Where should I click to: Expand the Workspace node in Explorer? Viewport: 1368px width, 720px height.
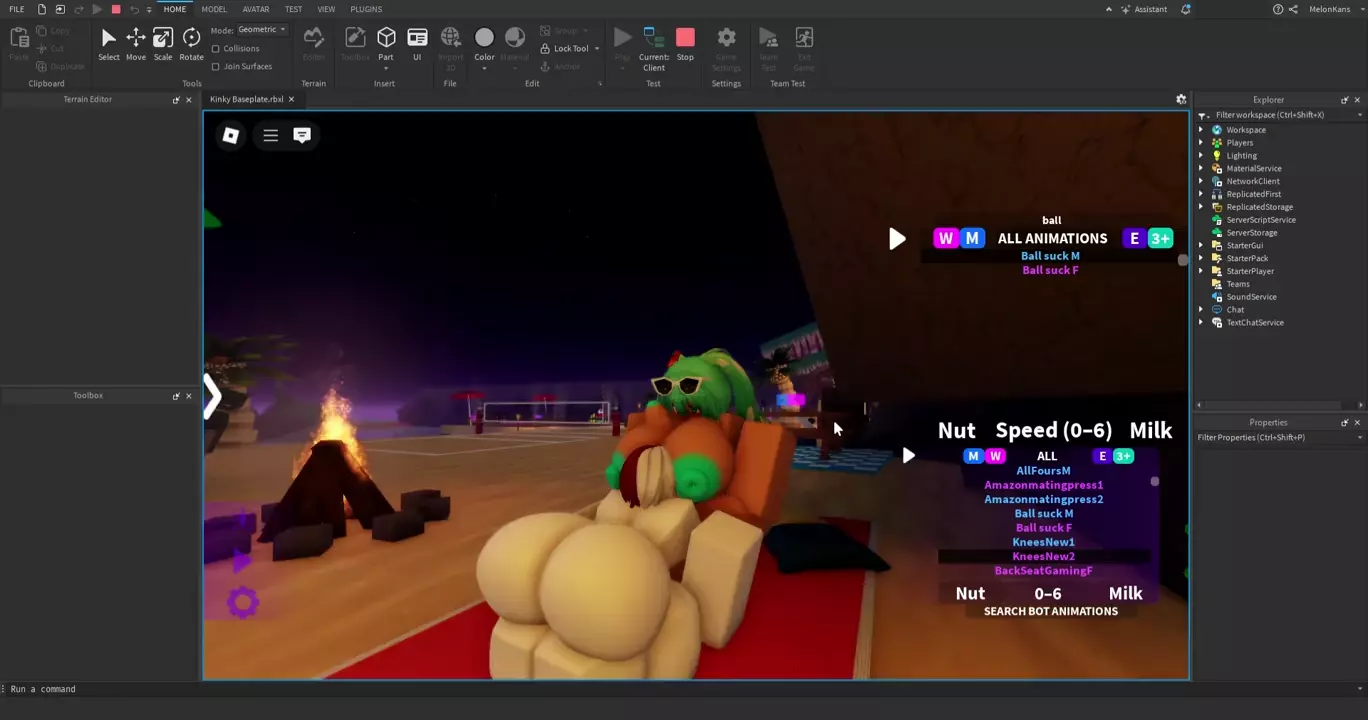point(1201,130)
